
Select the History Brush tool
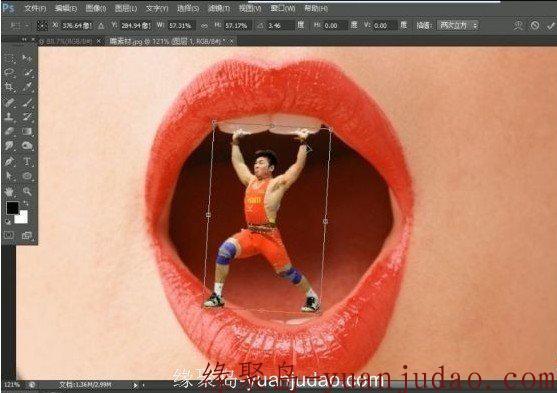pyautogui.click(x=27, y=117)
